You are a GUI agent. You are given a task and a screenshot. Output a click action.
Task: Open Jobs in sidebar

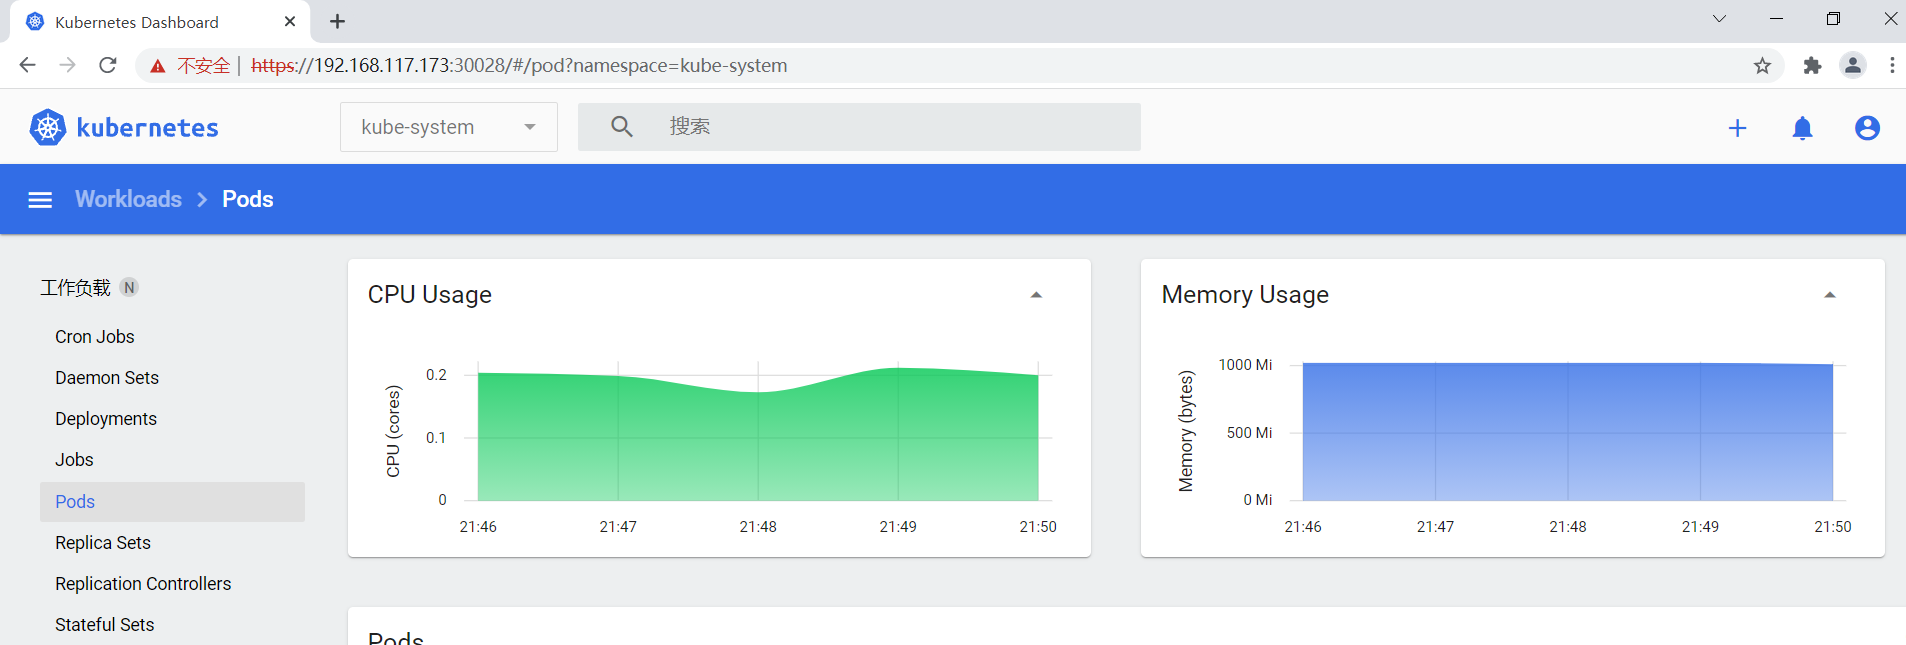[74, 460]
